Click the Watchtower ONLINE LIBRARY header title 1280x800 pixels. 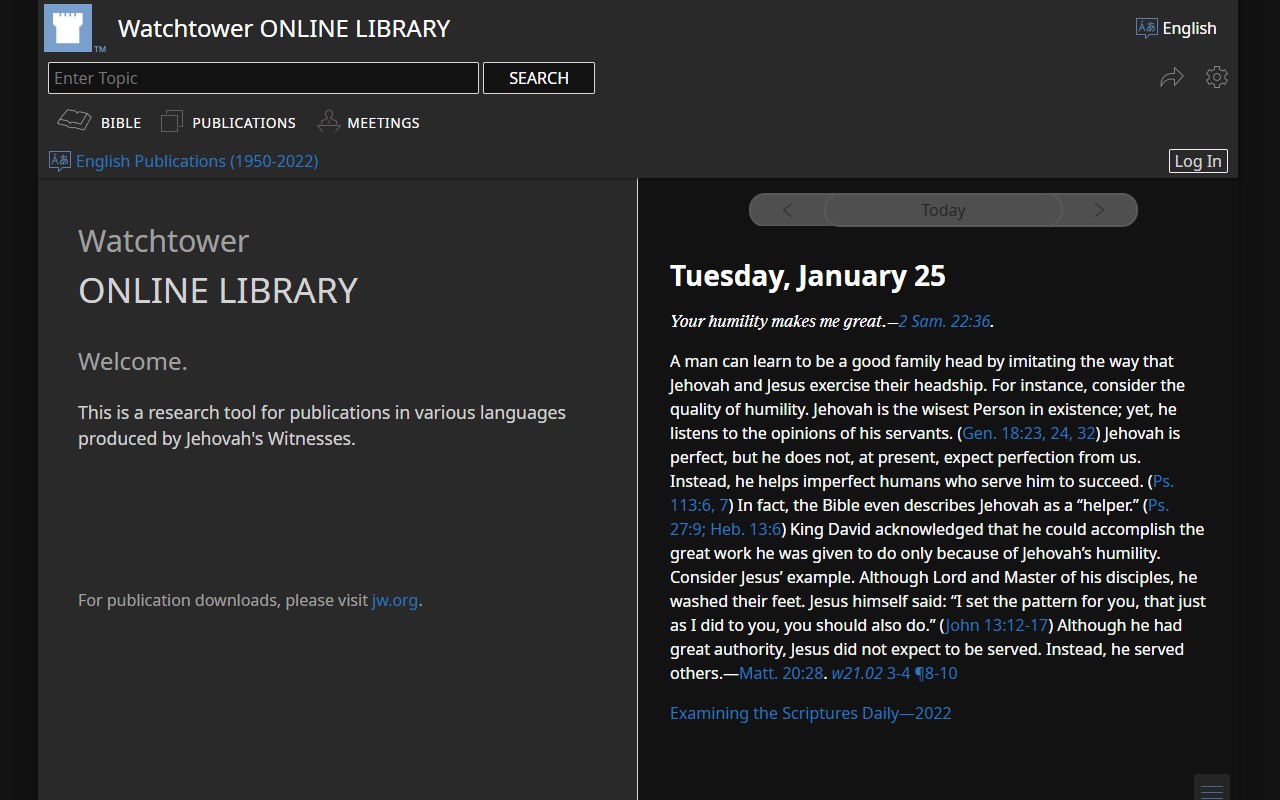(284, 28)
